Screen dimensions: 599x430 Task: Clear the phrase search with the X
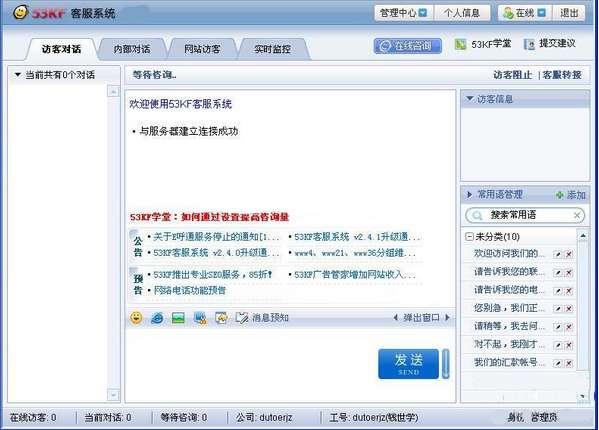(577, 216)
